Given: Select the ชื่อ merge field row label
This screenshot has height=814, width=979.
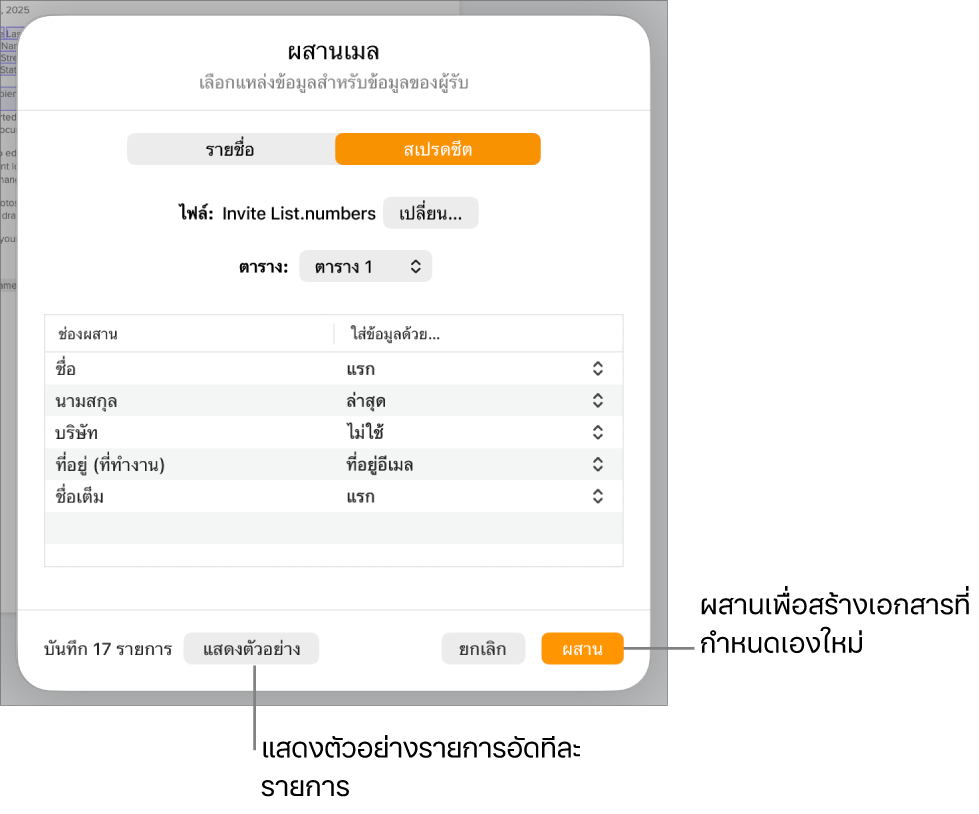Looking at the screenshot, I should [66, 369].
